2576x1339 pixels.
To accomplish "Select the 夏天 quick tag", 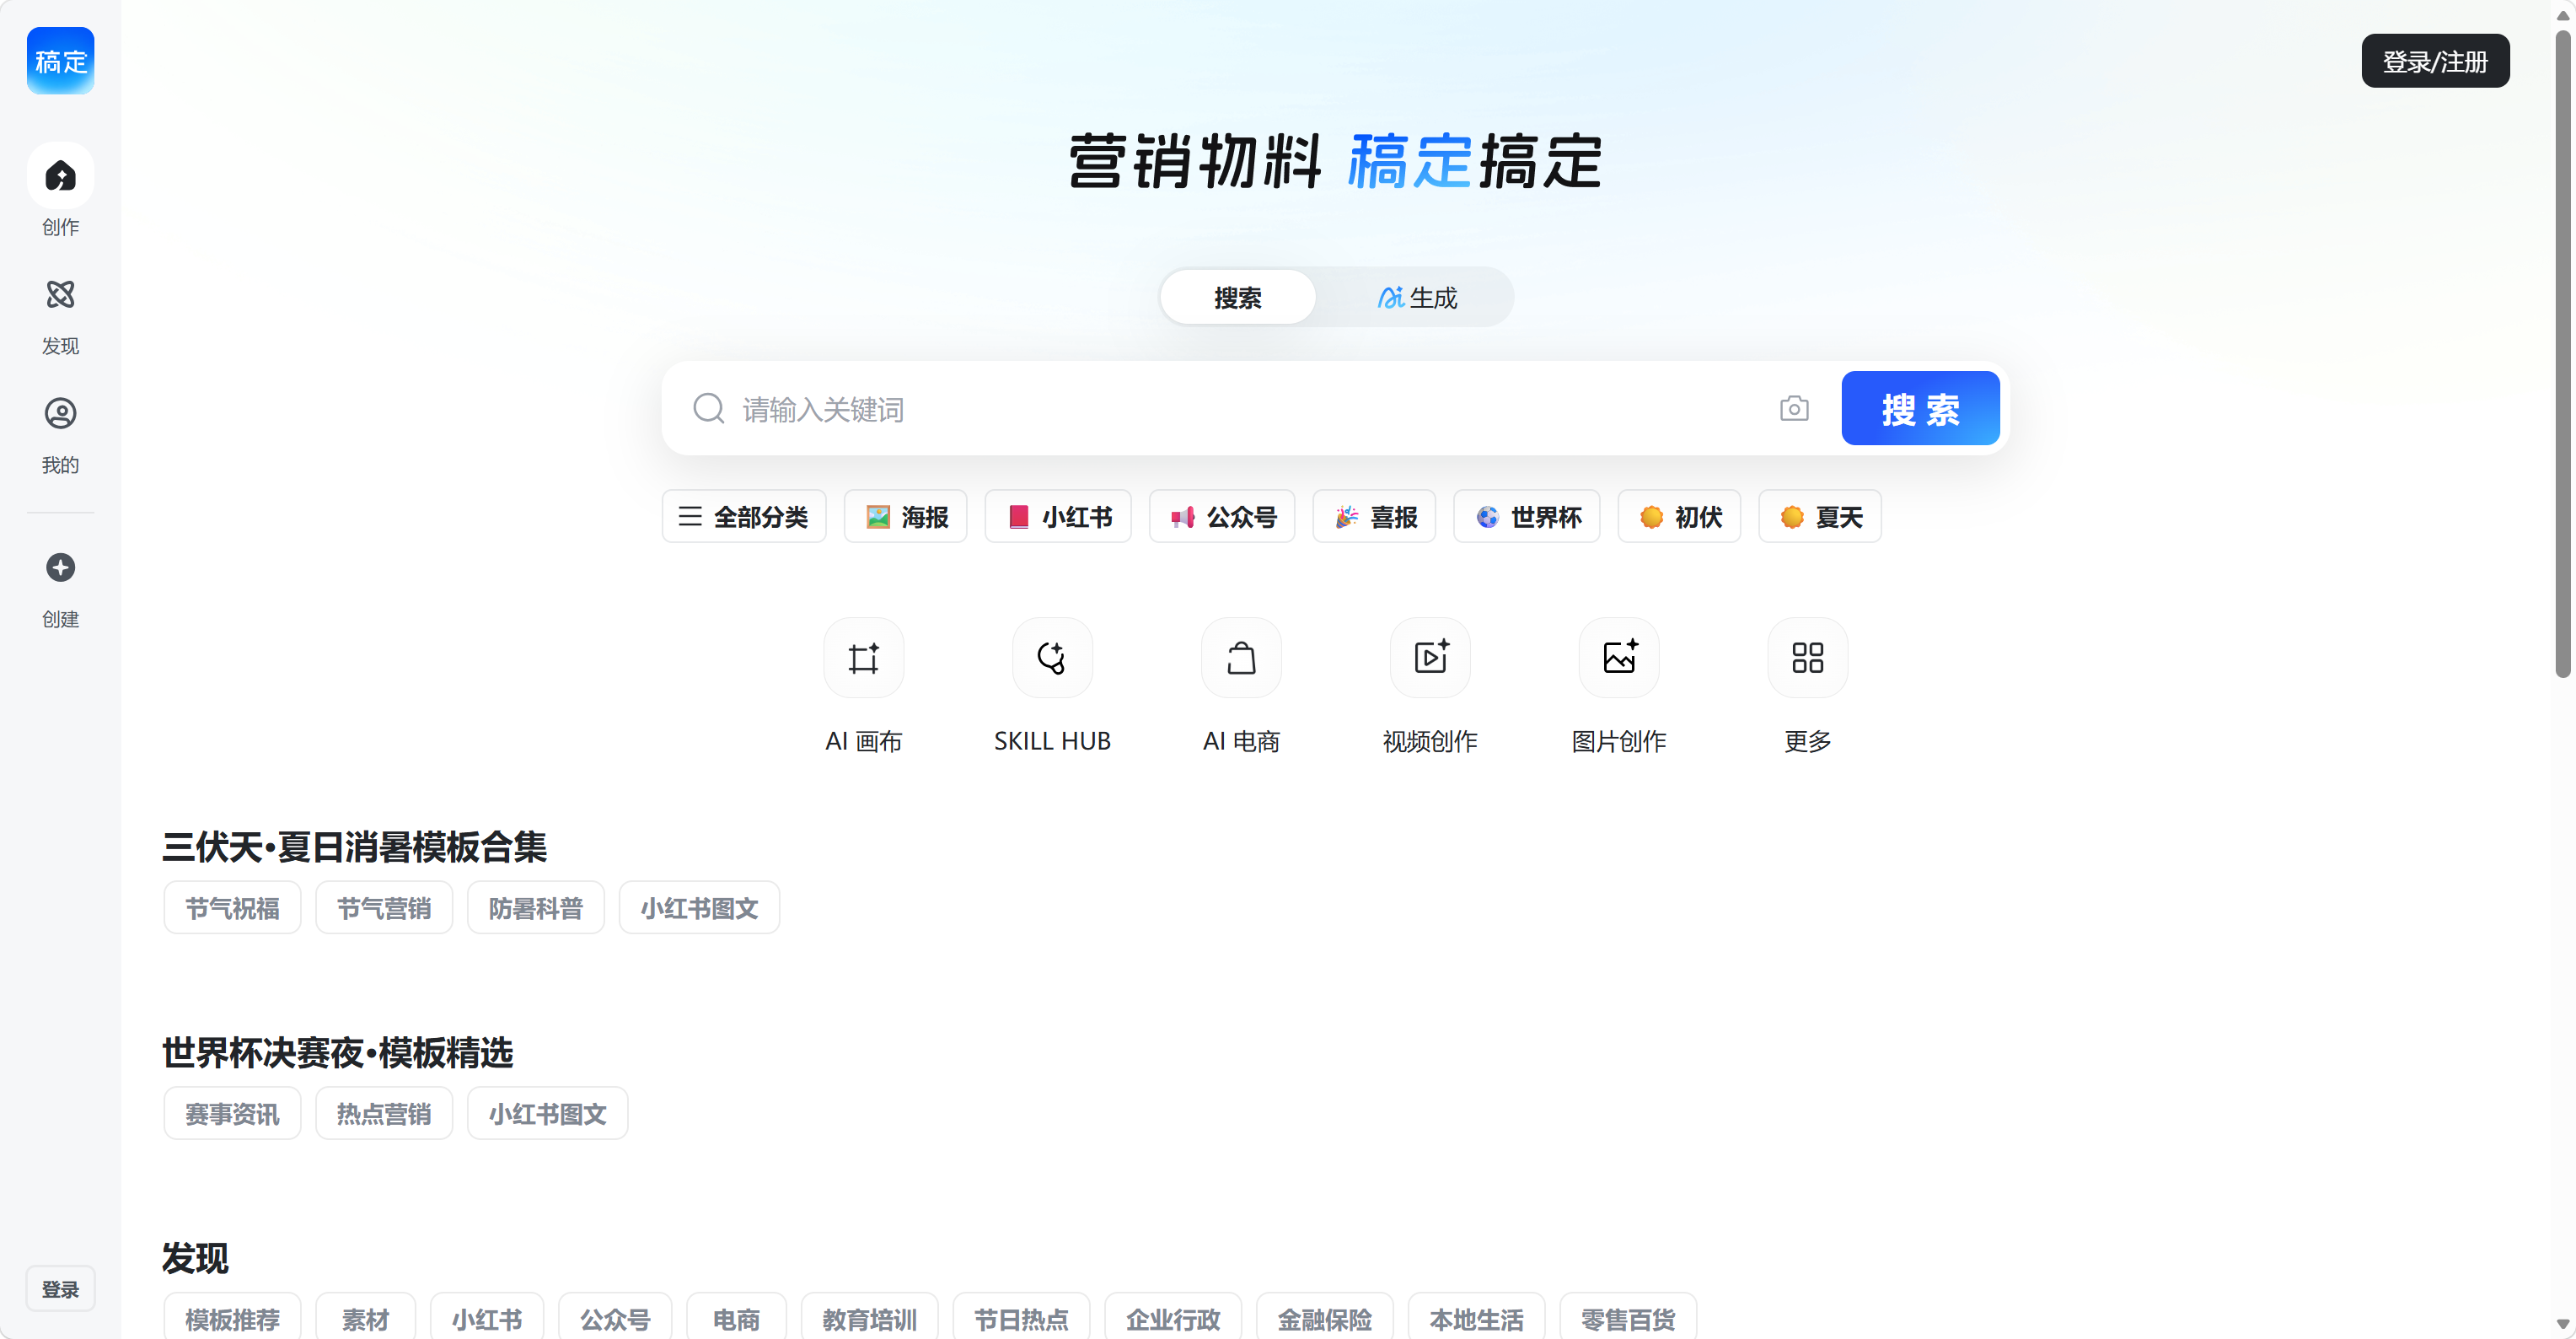I will 1820,516.
